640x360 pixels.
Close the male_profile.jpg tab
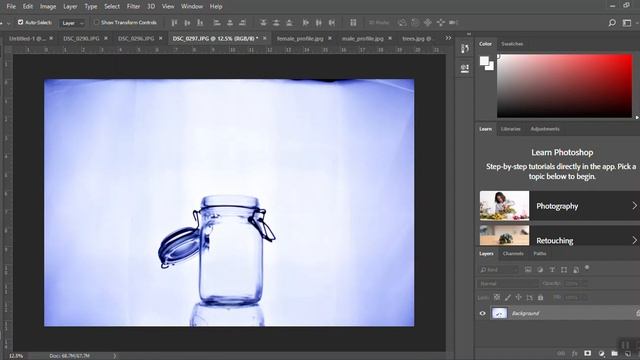point(390,38)
